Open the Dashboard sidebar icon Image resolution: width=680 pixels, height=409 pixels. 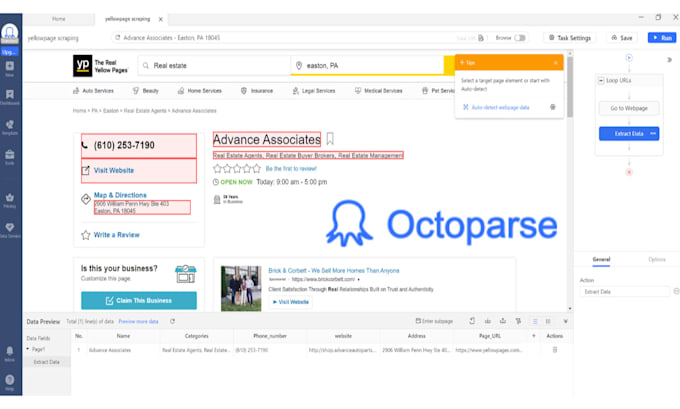[10, 97]
